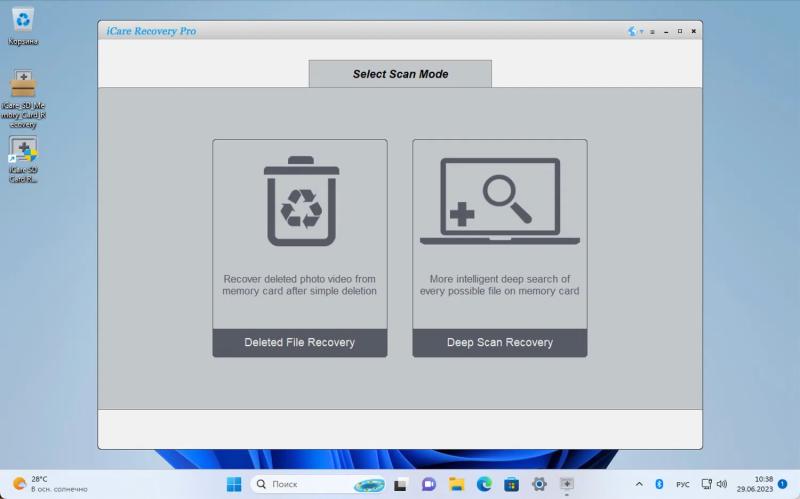Viewport: 800px width, 499px height.
Task: Select the recycle bin scan icon
Action: pos(301,201)
